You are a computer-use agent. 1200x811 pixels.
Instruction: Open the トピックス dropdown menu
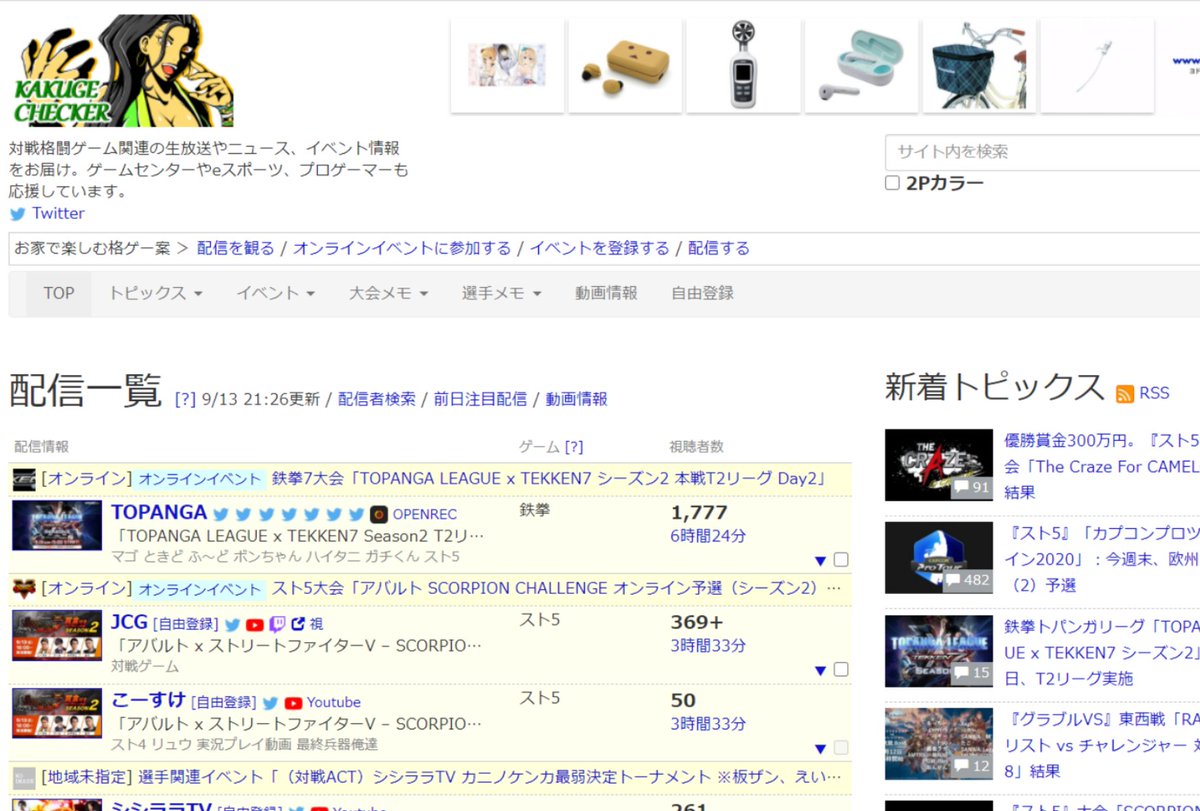click(155, 293)
